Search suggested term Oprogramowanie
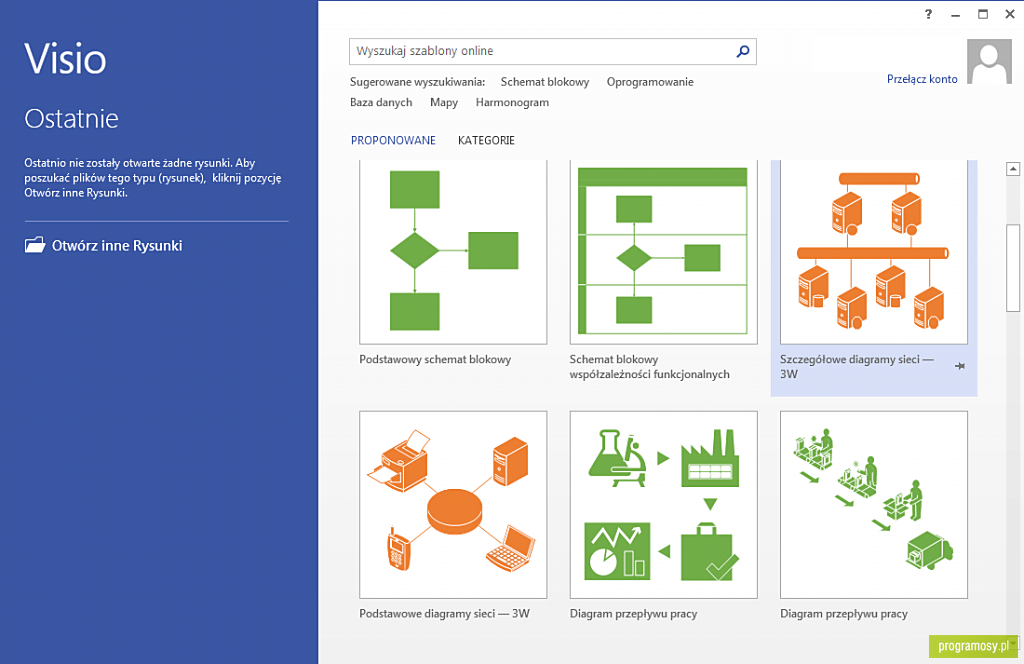Image resolution: width=1024 pixels, height=664 pixels. point(650,82)
